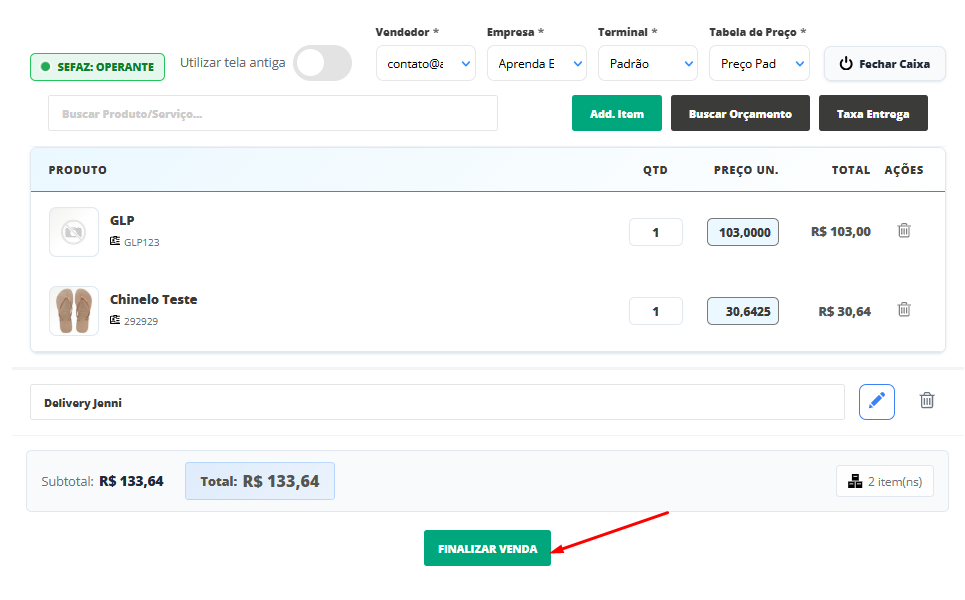Delete the Delivery Jenni entry
This screenshot has width=965, height=600.
pyautogui.click(x=927, y=401)
